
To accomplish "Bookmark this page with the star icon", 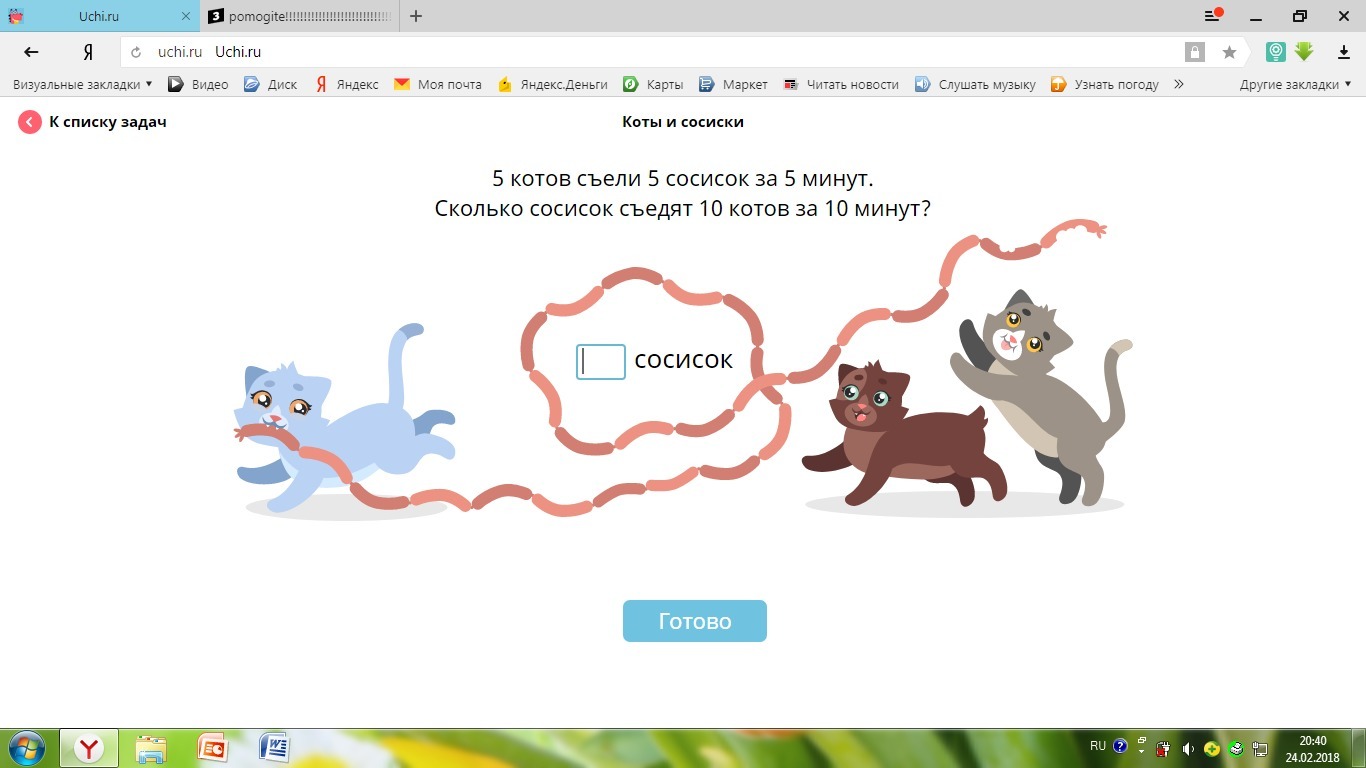I will click(1229, 52).
